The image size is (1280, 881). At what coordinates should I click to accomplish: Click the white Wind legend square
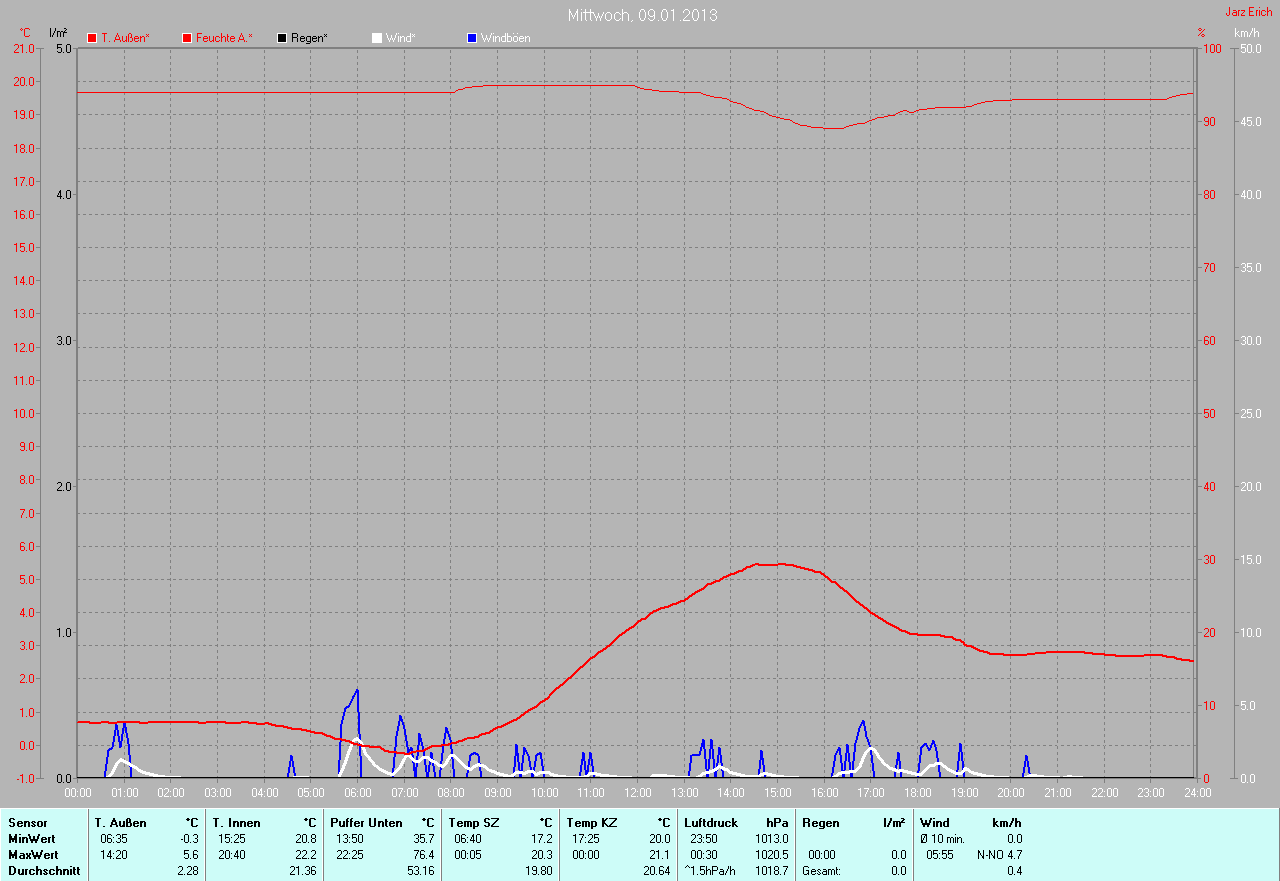point(377,38)
